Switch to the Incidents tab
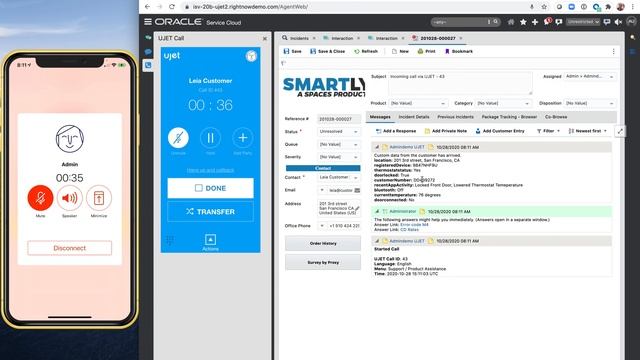 (299, 38)
